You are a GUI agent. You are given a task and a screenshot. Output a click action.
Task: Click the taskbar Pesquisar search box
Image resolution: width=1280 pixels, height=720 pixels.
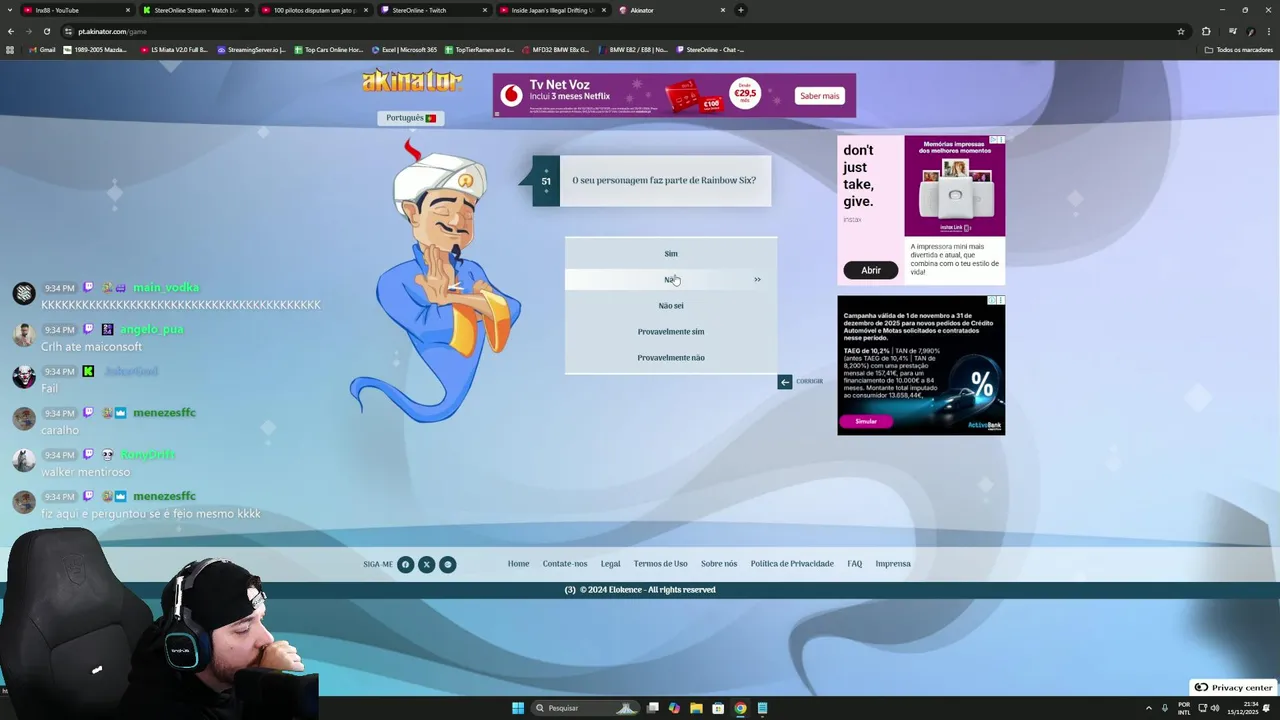(x=585, y=708)
